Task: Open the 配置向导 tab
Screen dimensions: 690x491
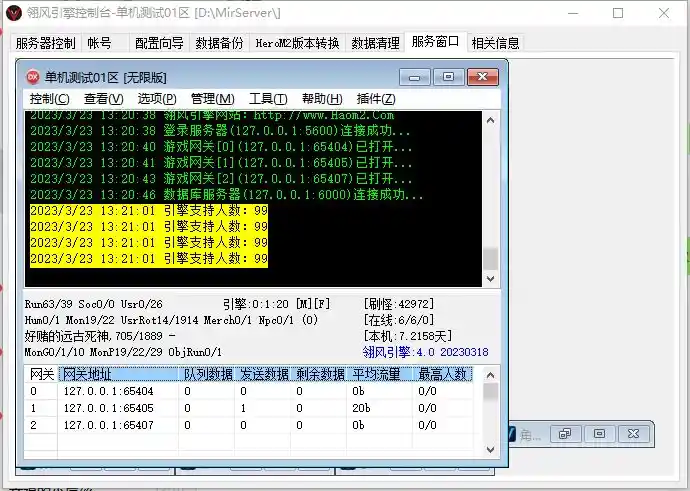Action: pos(159,43)
